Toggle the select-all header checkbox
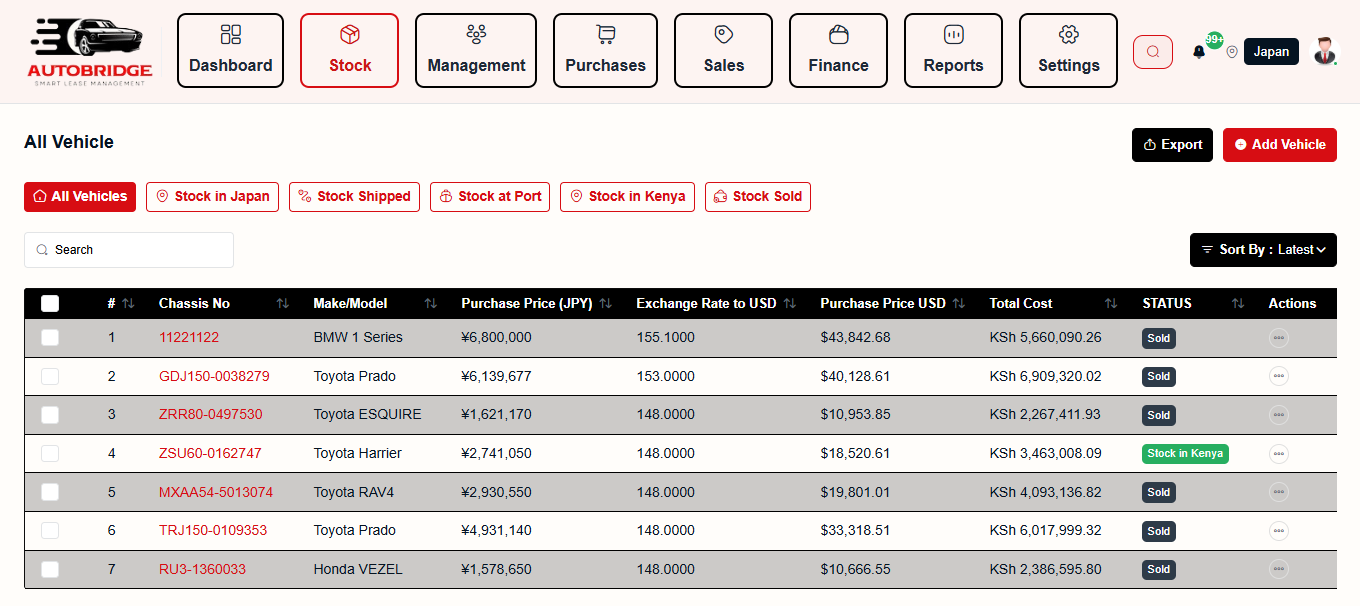The height and width of the screenshot is (606, 1360). point(50,304)
